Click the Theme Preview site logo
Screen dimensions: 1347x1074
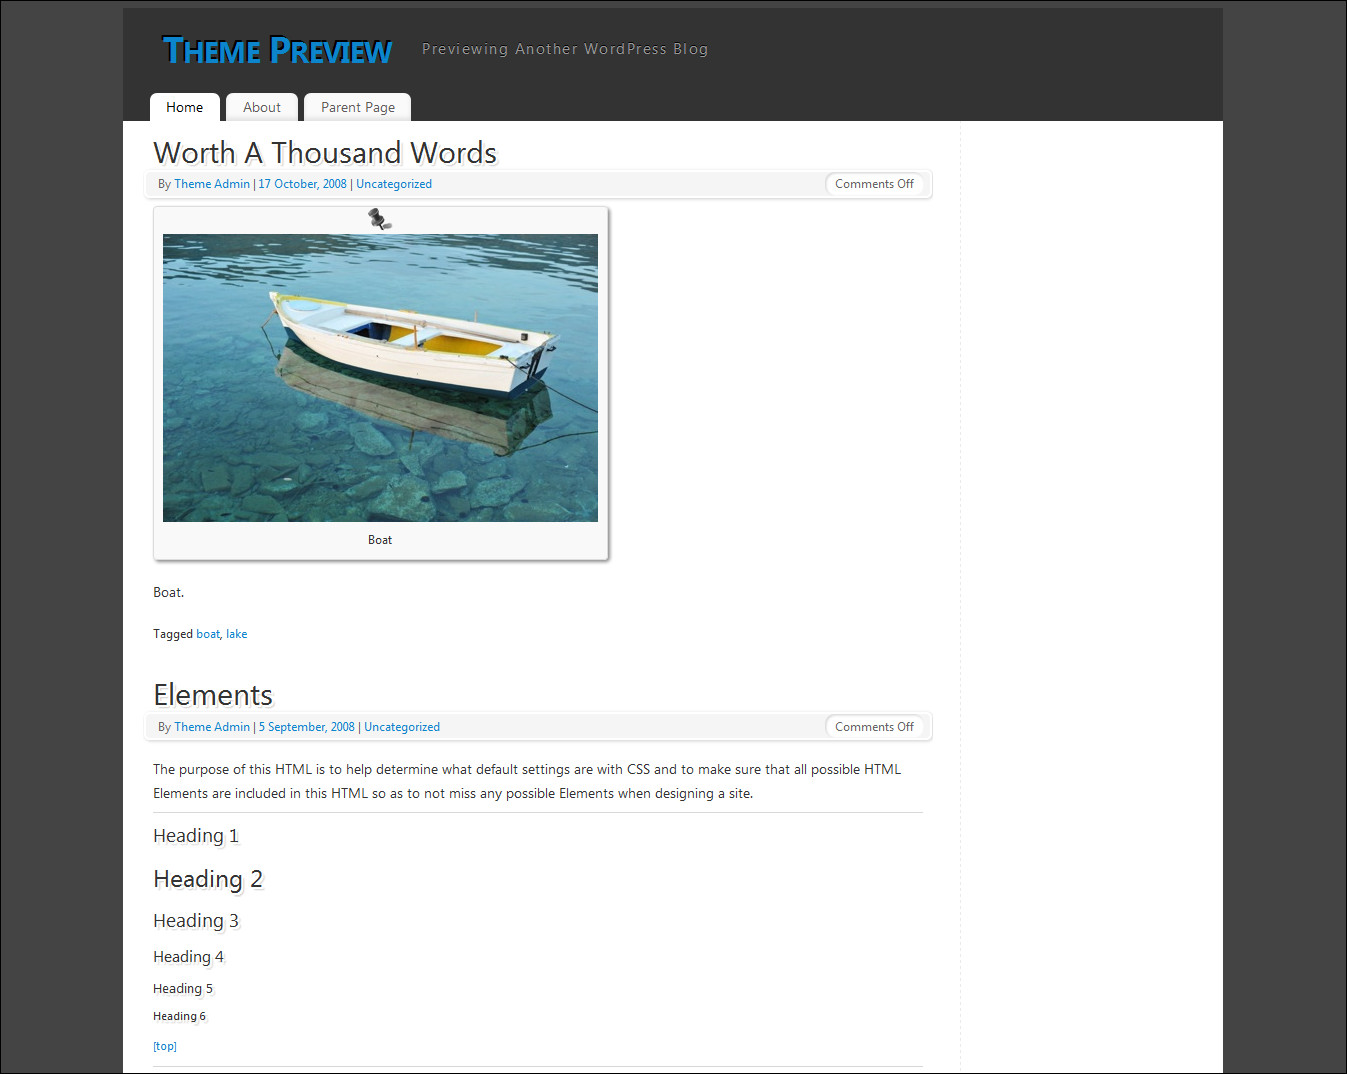tap(277, 50)
